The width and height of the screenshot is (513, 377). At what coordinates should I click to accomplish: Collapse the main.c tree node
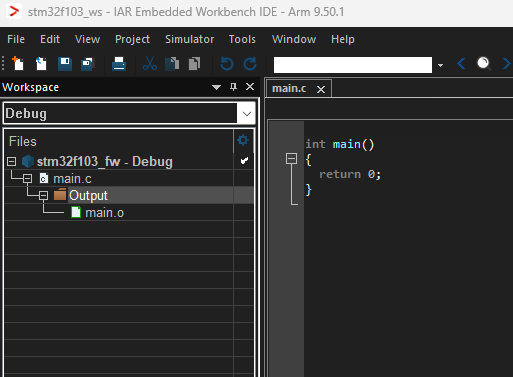pos(28,179)
